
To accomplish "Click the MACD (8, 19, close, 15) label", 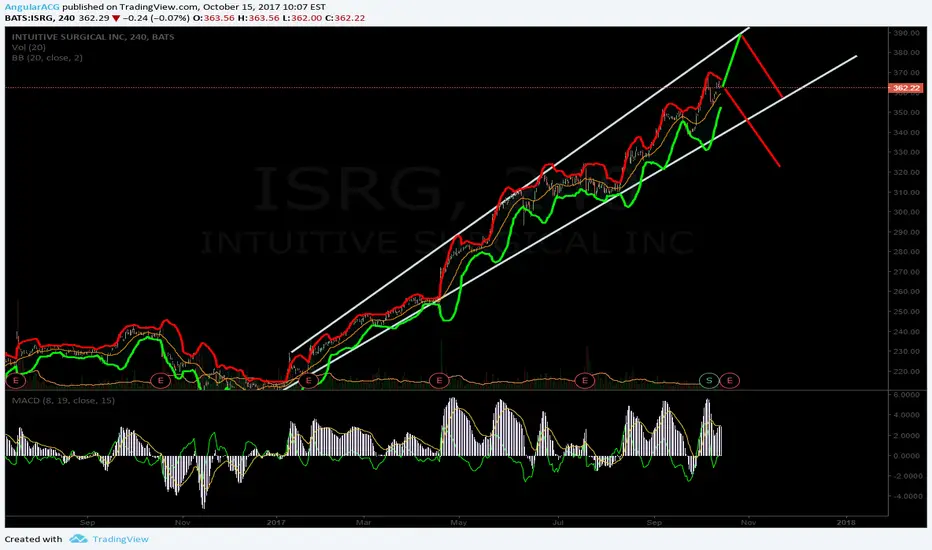I will tap(64, 401).
